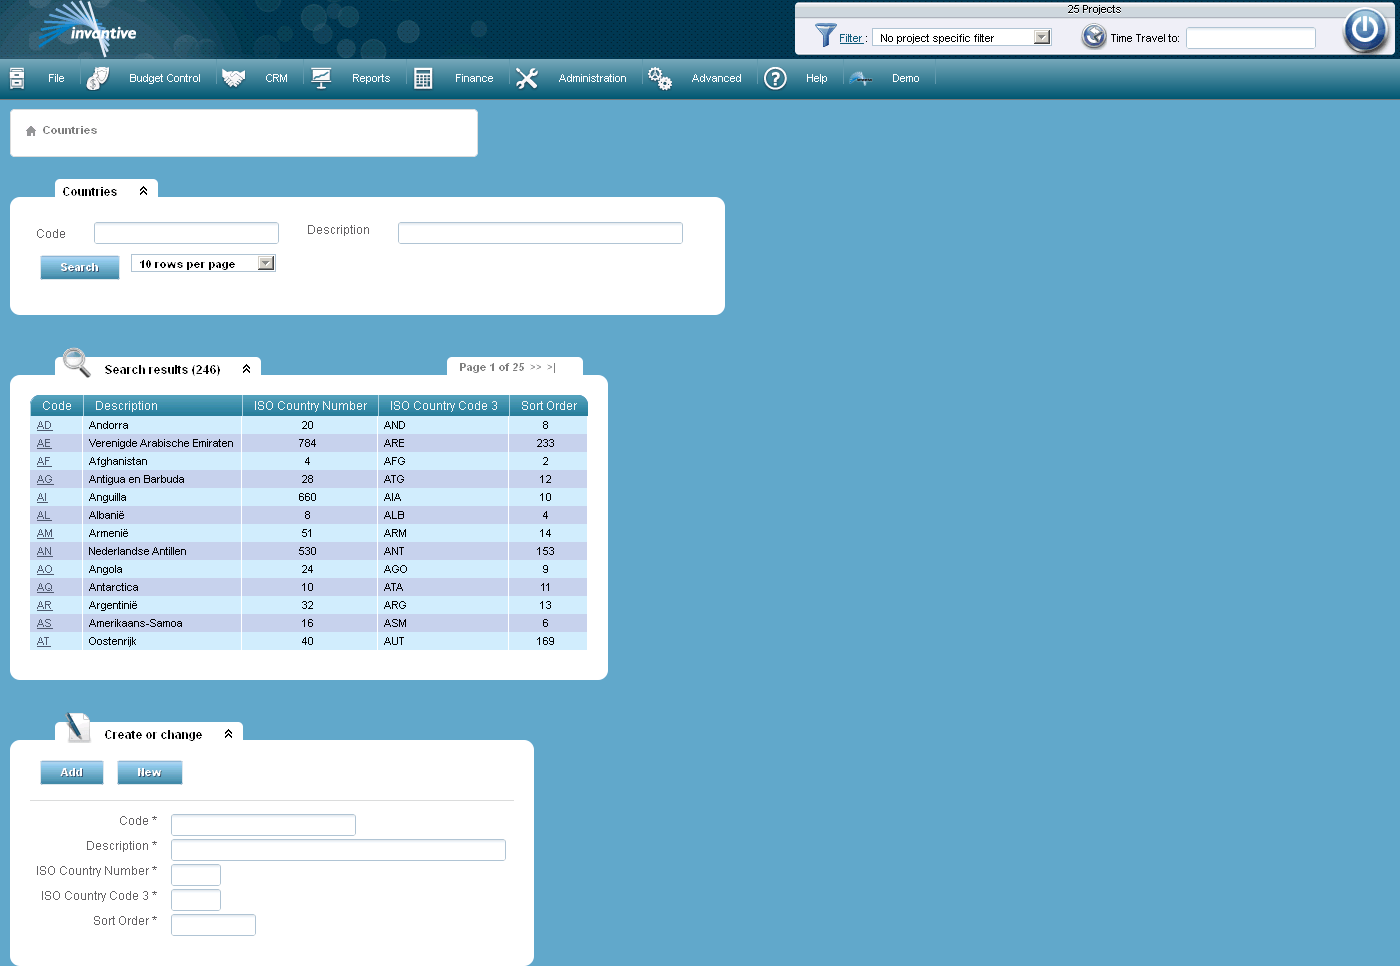1400x966 pixels.
Task: Open country AD Andorra details
Action: (44, 424)
